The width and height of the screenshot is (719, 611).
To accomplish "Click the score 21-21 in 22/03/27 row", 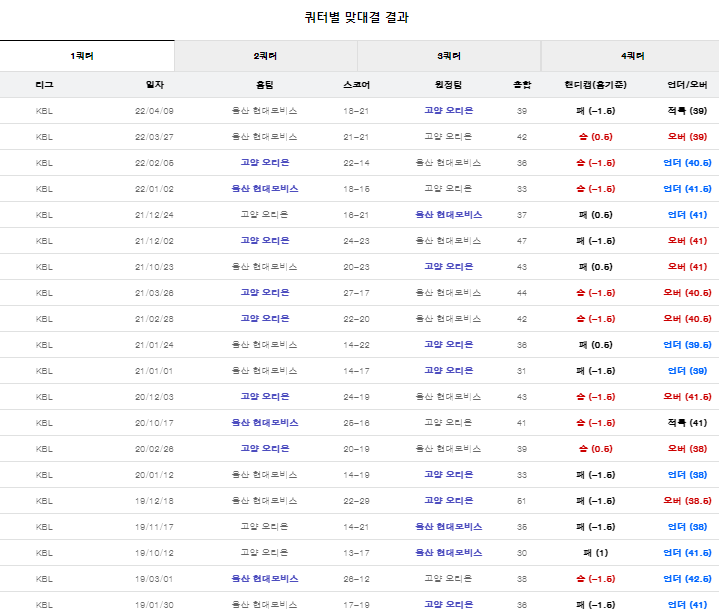I will point(356,137).
